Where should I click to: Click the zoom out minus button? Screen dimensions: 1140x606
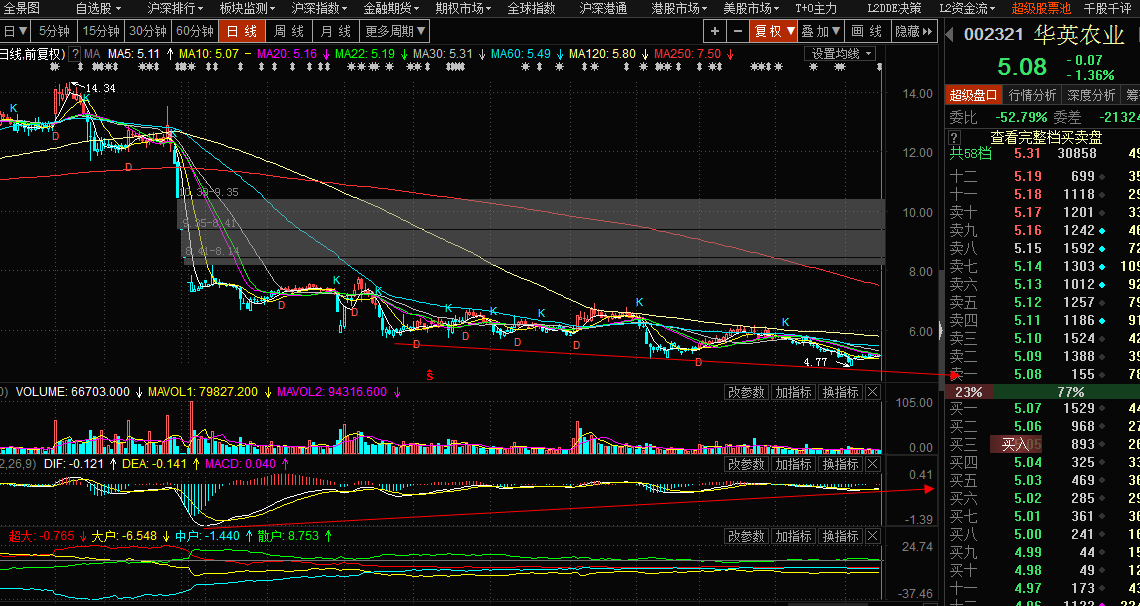(737, 31)
